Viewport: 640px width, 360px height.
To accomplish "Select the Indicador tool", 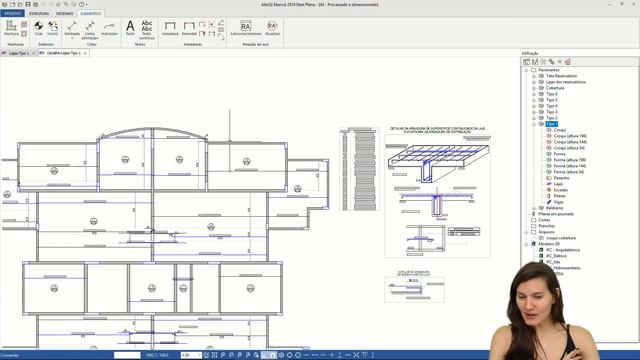I will (x=109, y=28).
